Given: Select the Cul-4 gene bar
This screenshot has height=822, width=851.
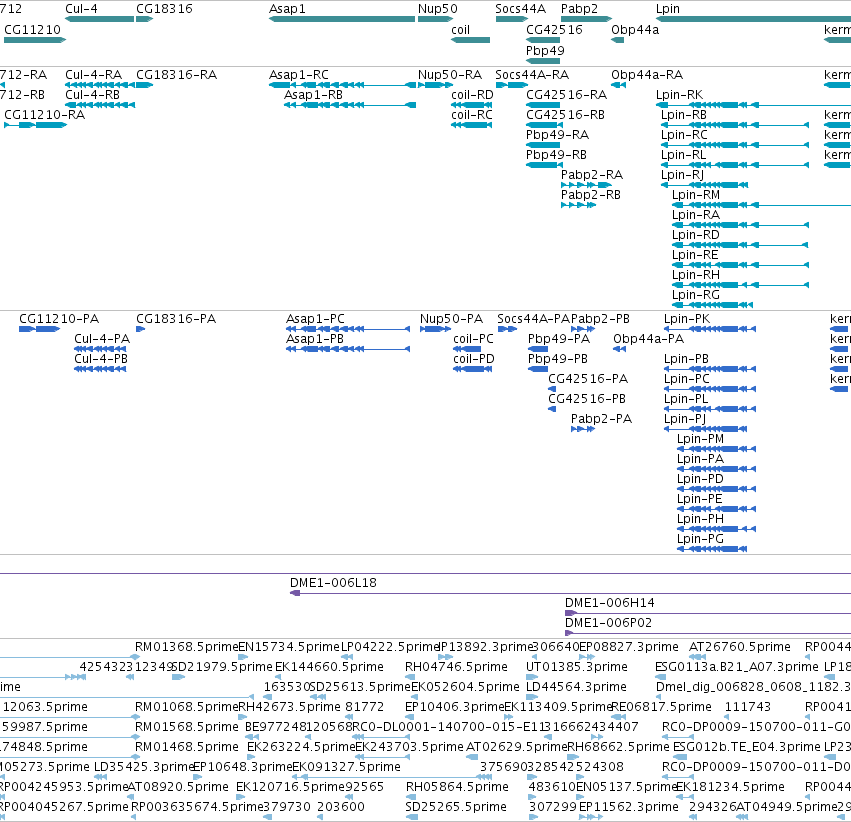Looking at the screenshot, I should pos(99,19).
